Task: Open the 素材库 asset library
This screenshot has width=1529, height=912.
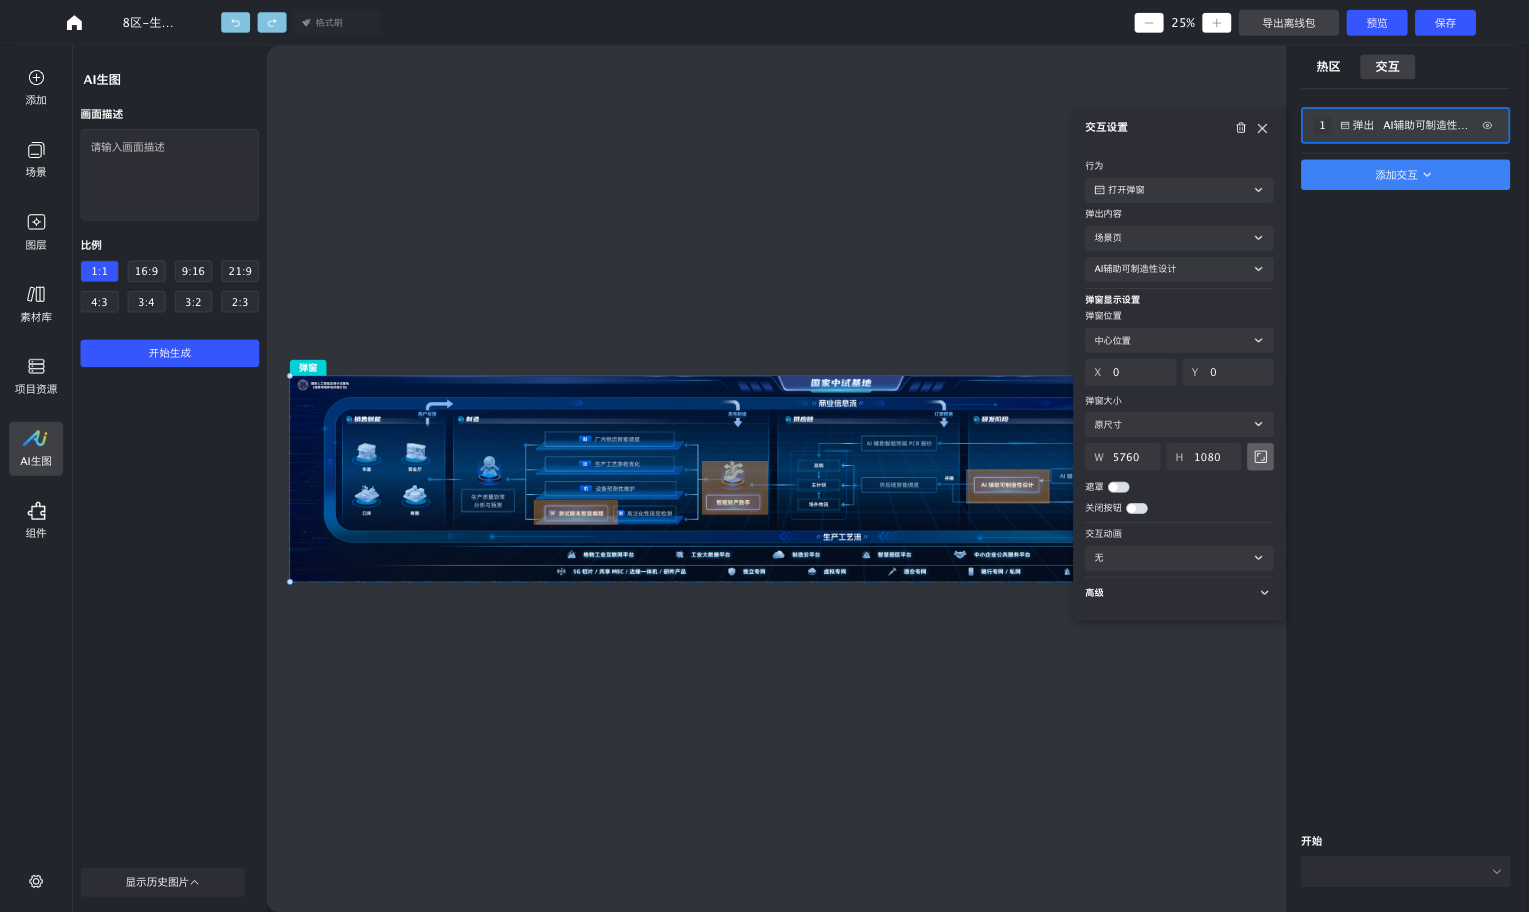Action: [x=36, y=303]
